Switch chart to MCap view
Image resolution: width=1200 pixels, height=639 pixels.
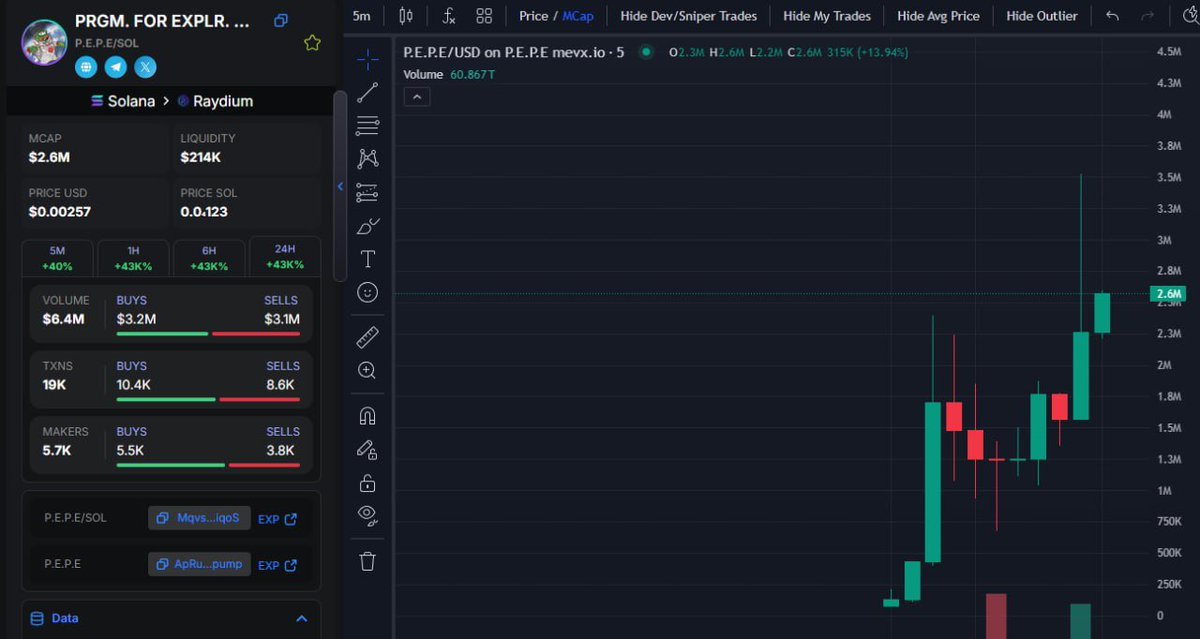577,16
